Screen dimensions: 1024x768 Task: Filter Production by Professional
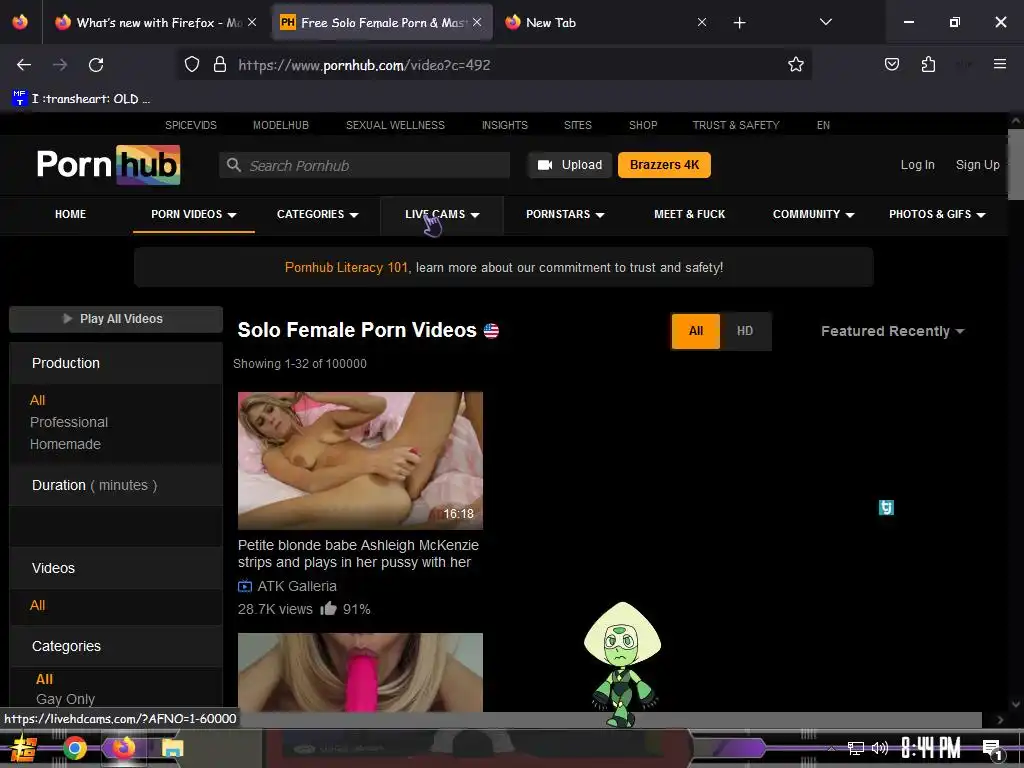pos(69,423)
